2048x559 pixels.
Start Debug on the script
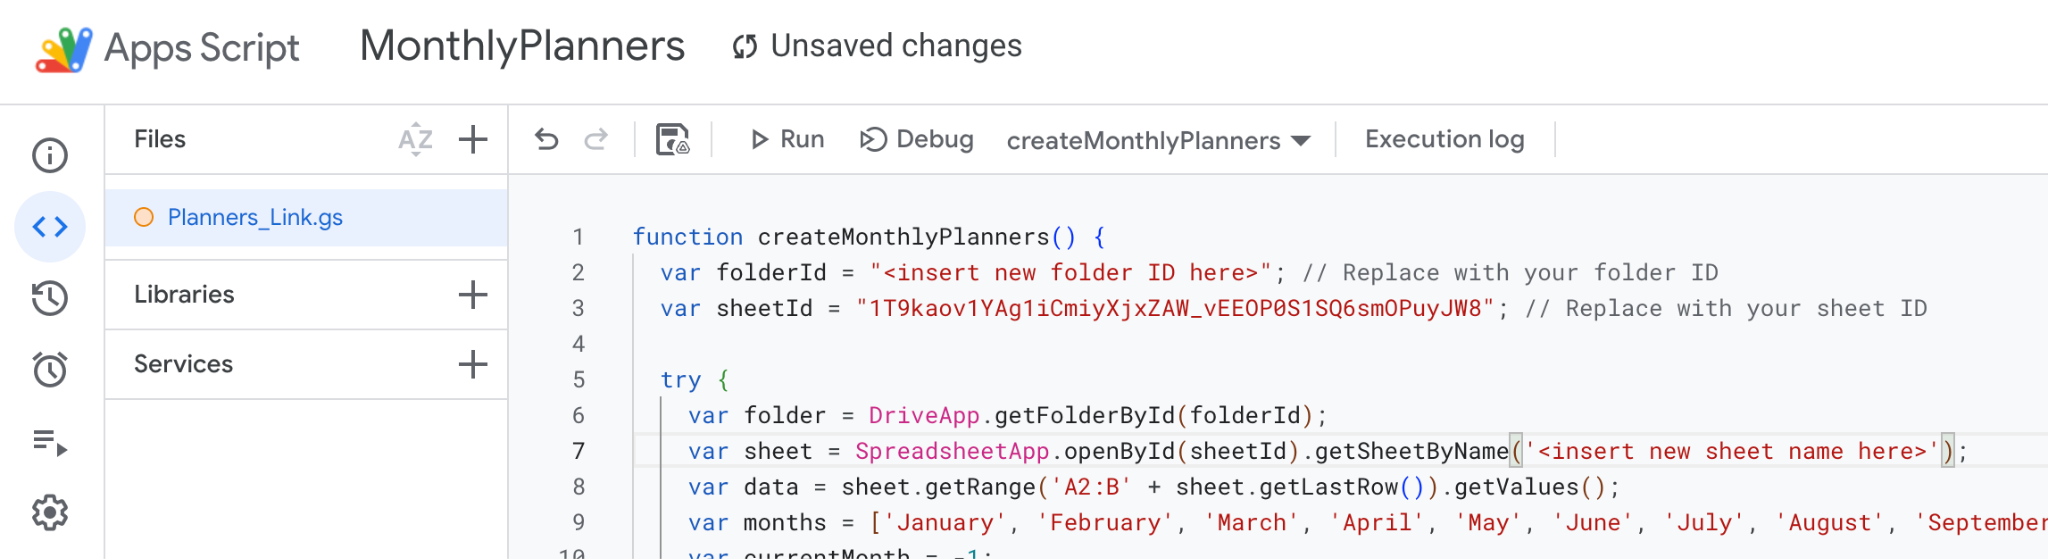(x=917, y=139)
